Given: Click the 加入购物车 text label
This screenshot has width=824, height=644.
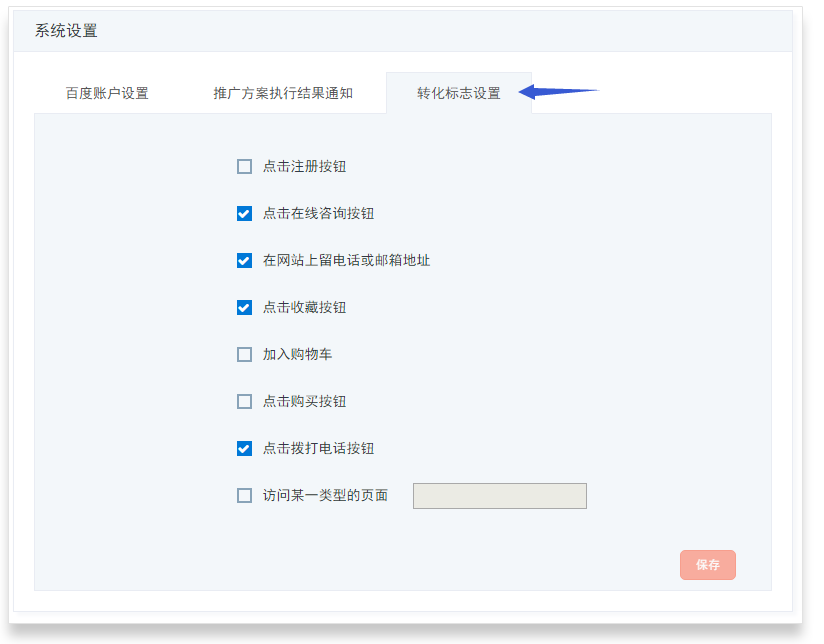Looking at the screenshot, I should click(297, 354).
